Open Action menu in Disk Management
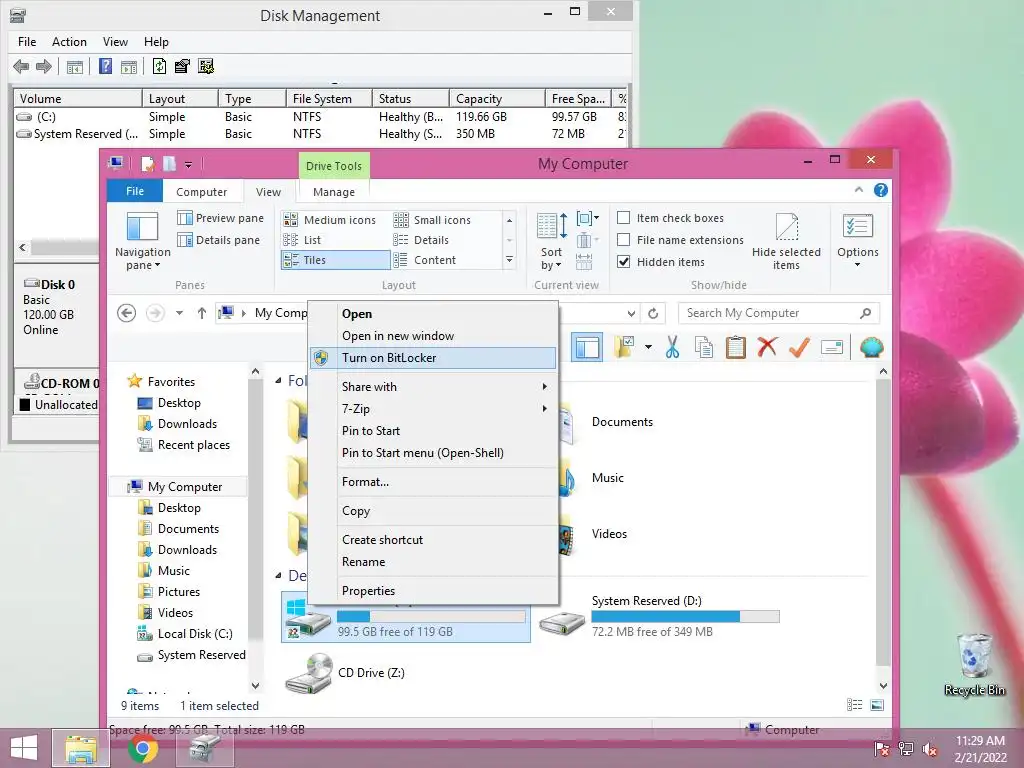 (69, 42)
